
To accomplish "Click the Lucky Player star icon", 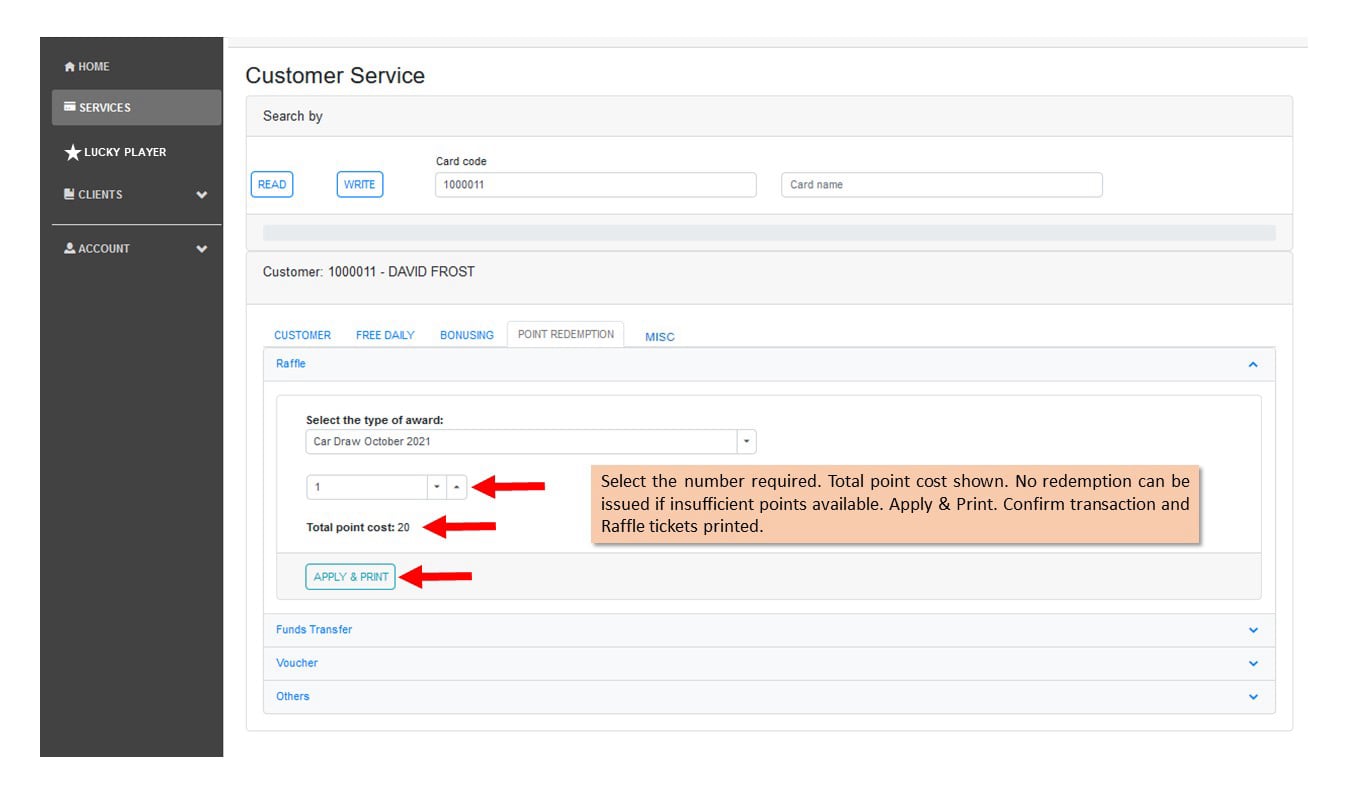I will (72, 152).
